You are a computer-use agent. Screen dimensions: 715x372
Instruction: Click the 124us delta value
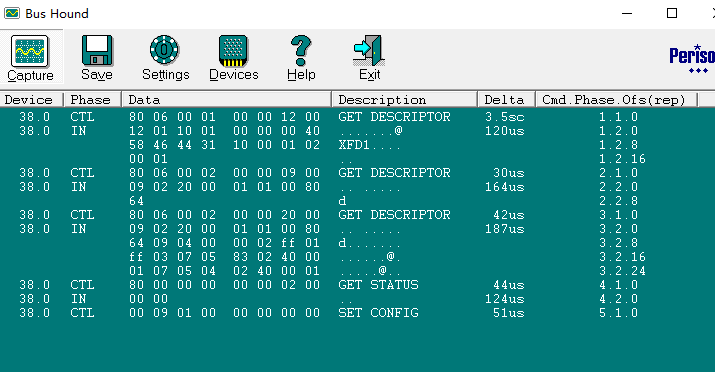pos(504,299)
